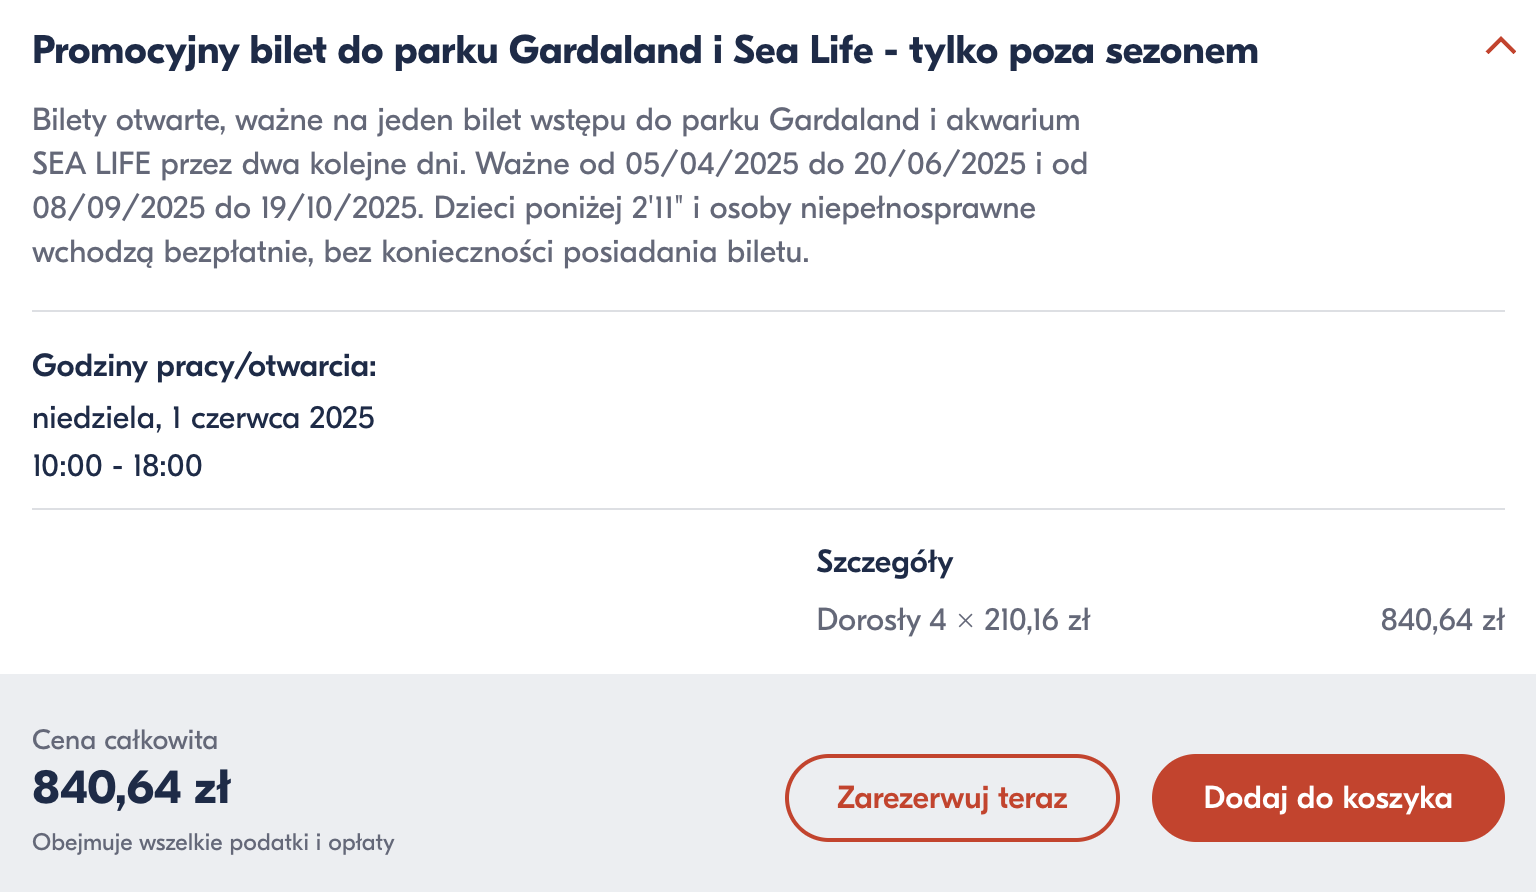Select the Promocyjny bilet do parku Gardaland heading
The width and height of the screenshot is (1536, 892).
point(645,50)
